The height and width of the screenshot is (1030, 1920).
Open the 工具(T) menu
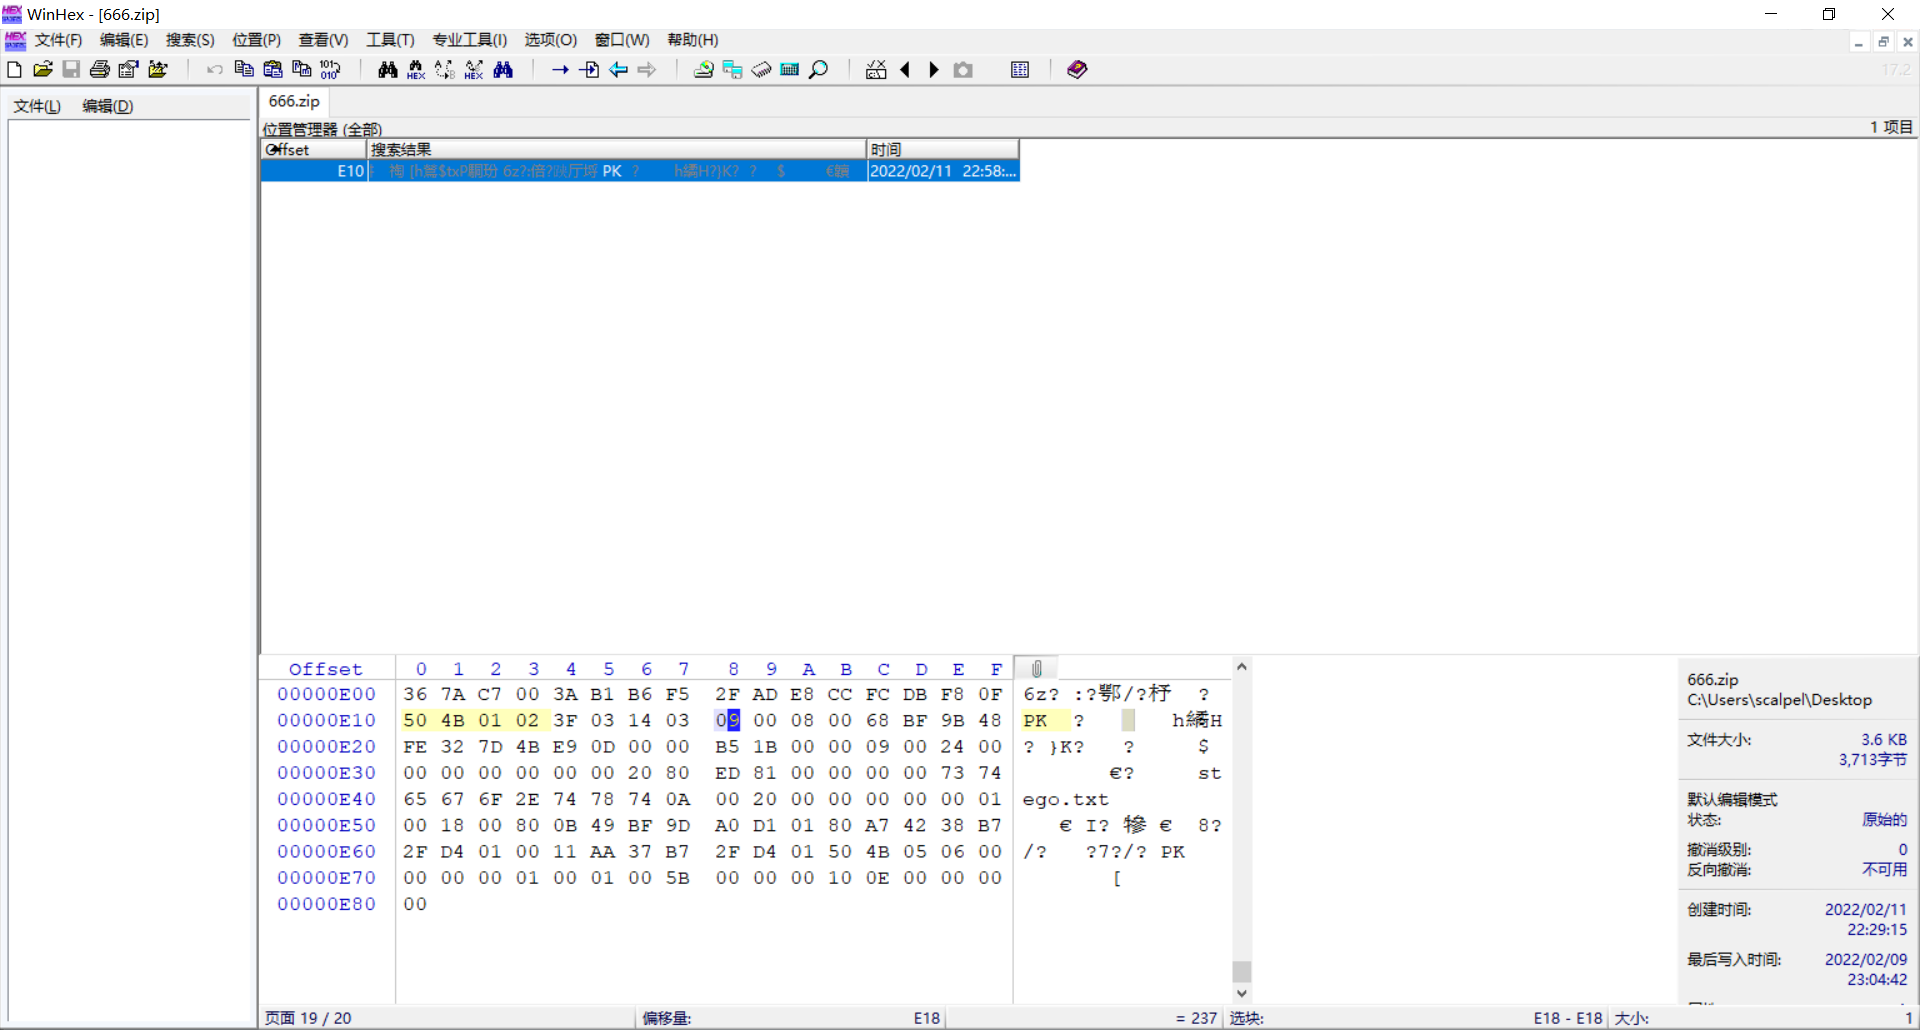coord(390,40)
